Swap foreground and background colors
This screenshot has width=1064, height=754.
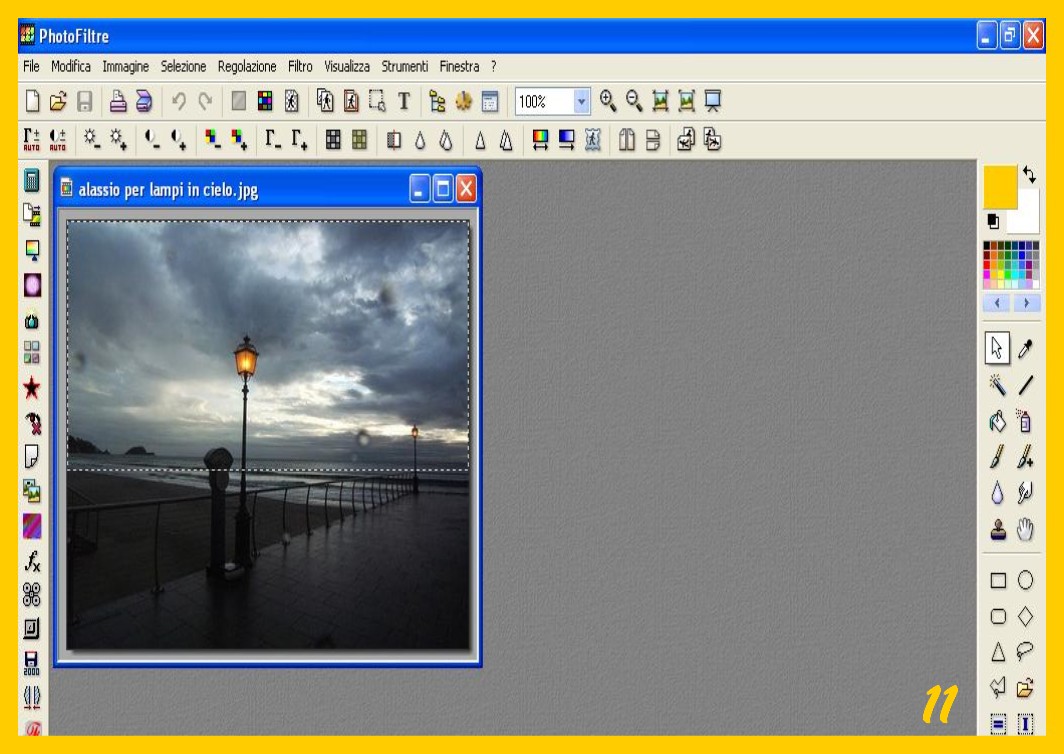pyautogui.click(x=1029, y=174)
